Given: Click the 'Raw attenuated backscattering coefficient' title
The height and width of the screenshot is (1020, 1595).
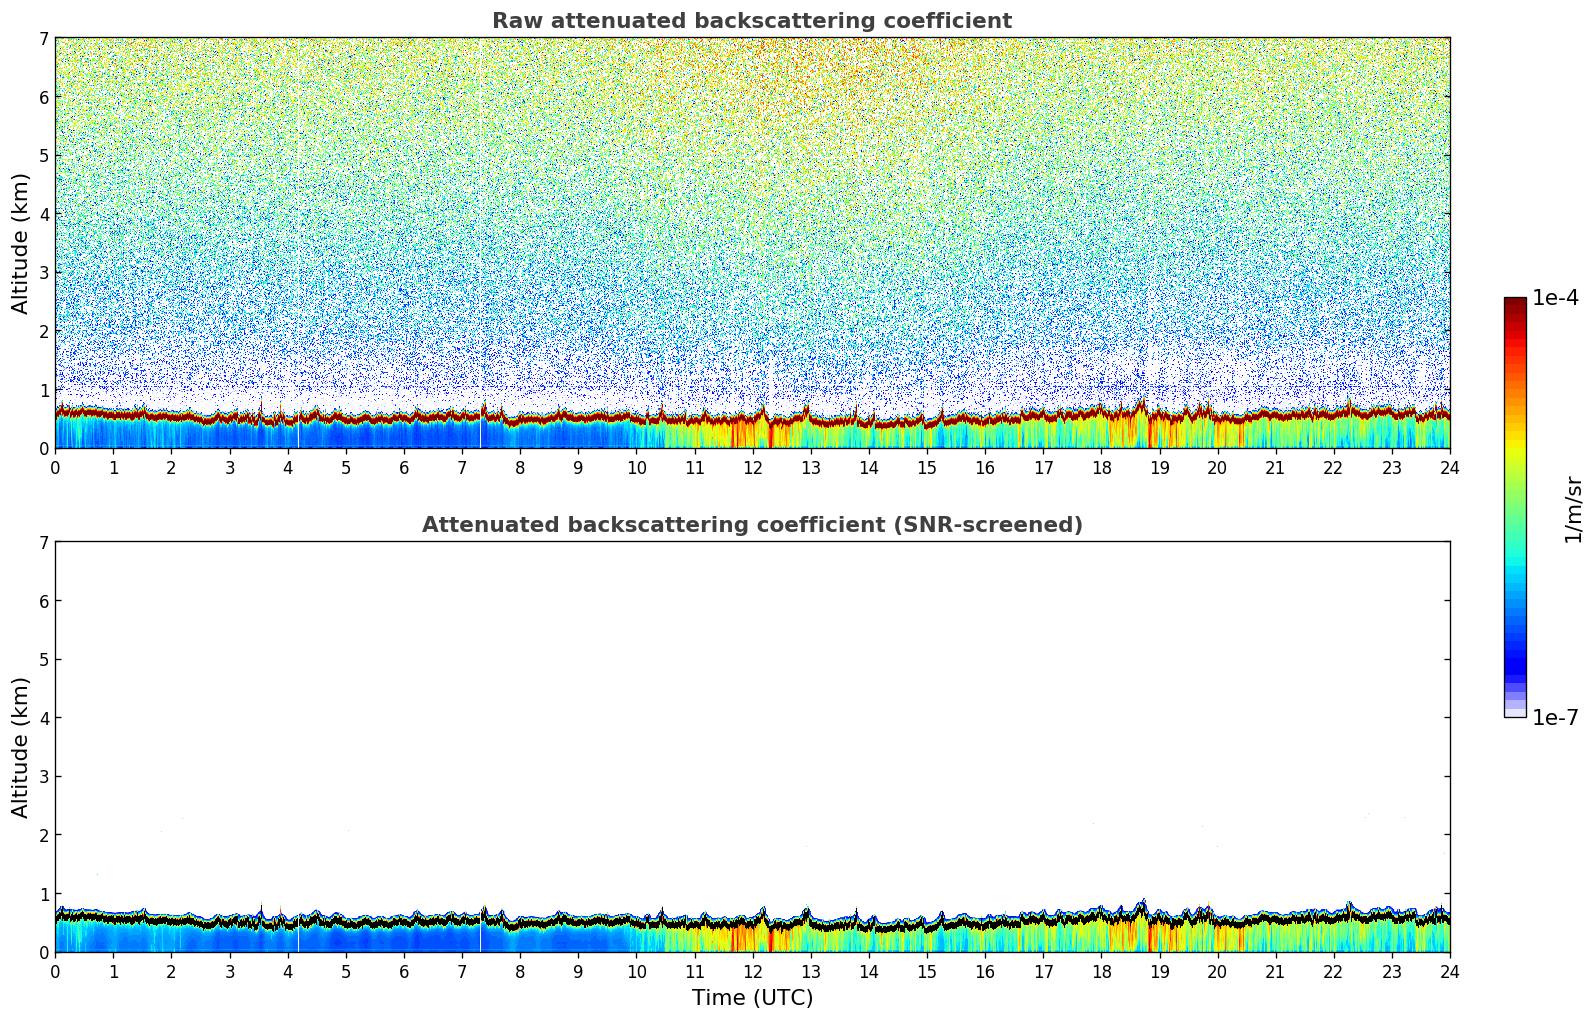Looking at the screenshot, I should tap(752, 21).
